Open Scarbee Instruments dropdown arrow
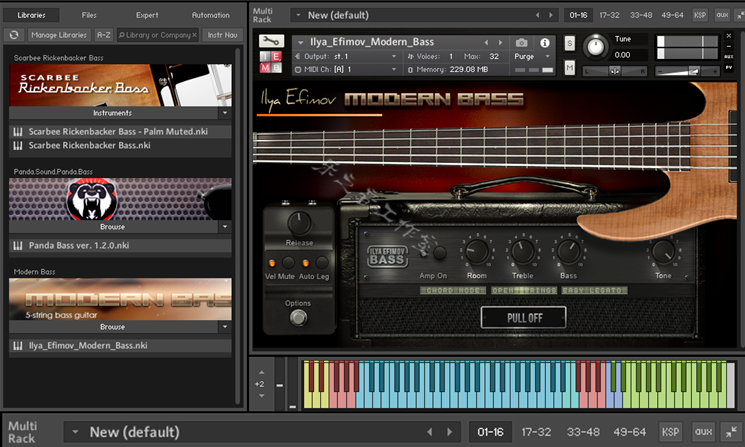 (225, 113)
